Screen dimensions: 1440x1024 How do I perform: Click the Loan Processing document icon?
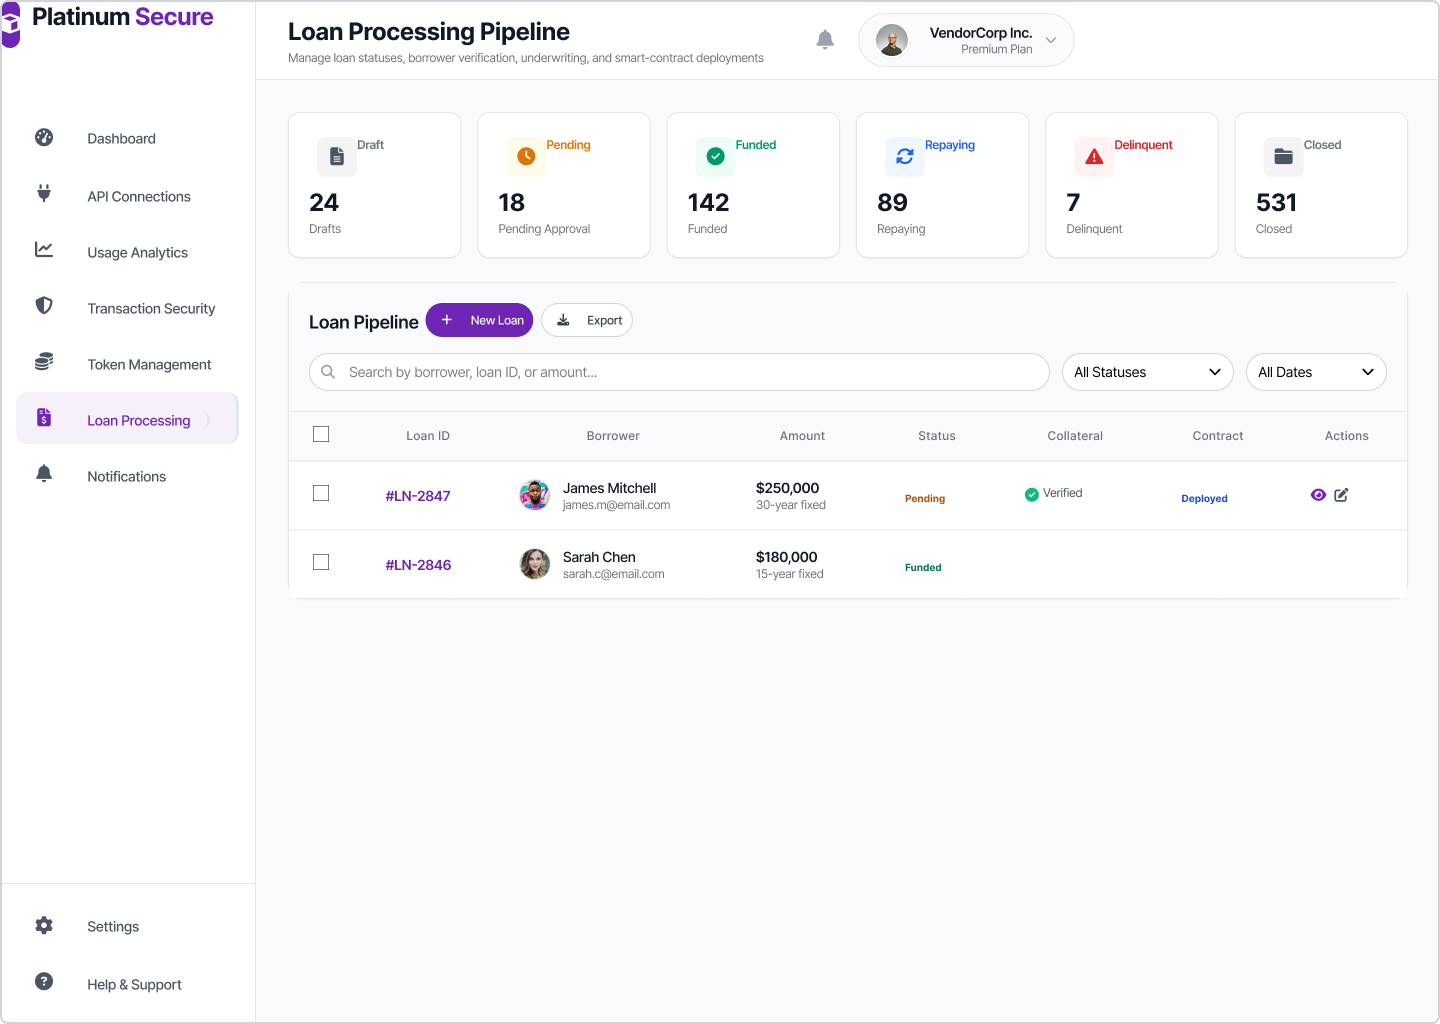tap(44, 417)
